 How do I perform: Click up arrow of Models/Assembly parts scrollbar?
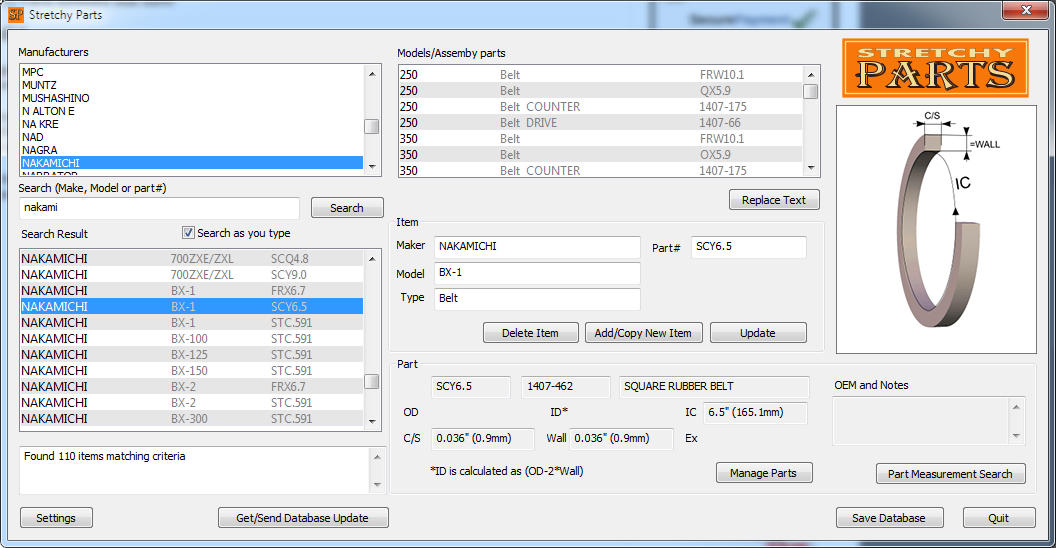coord(811,75)
